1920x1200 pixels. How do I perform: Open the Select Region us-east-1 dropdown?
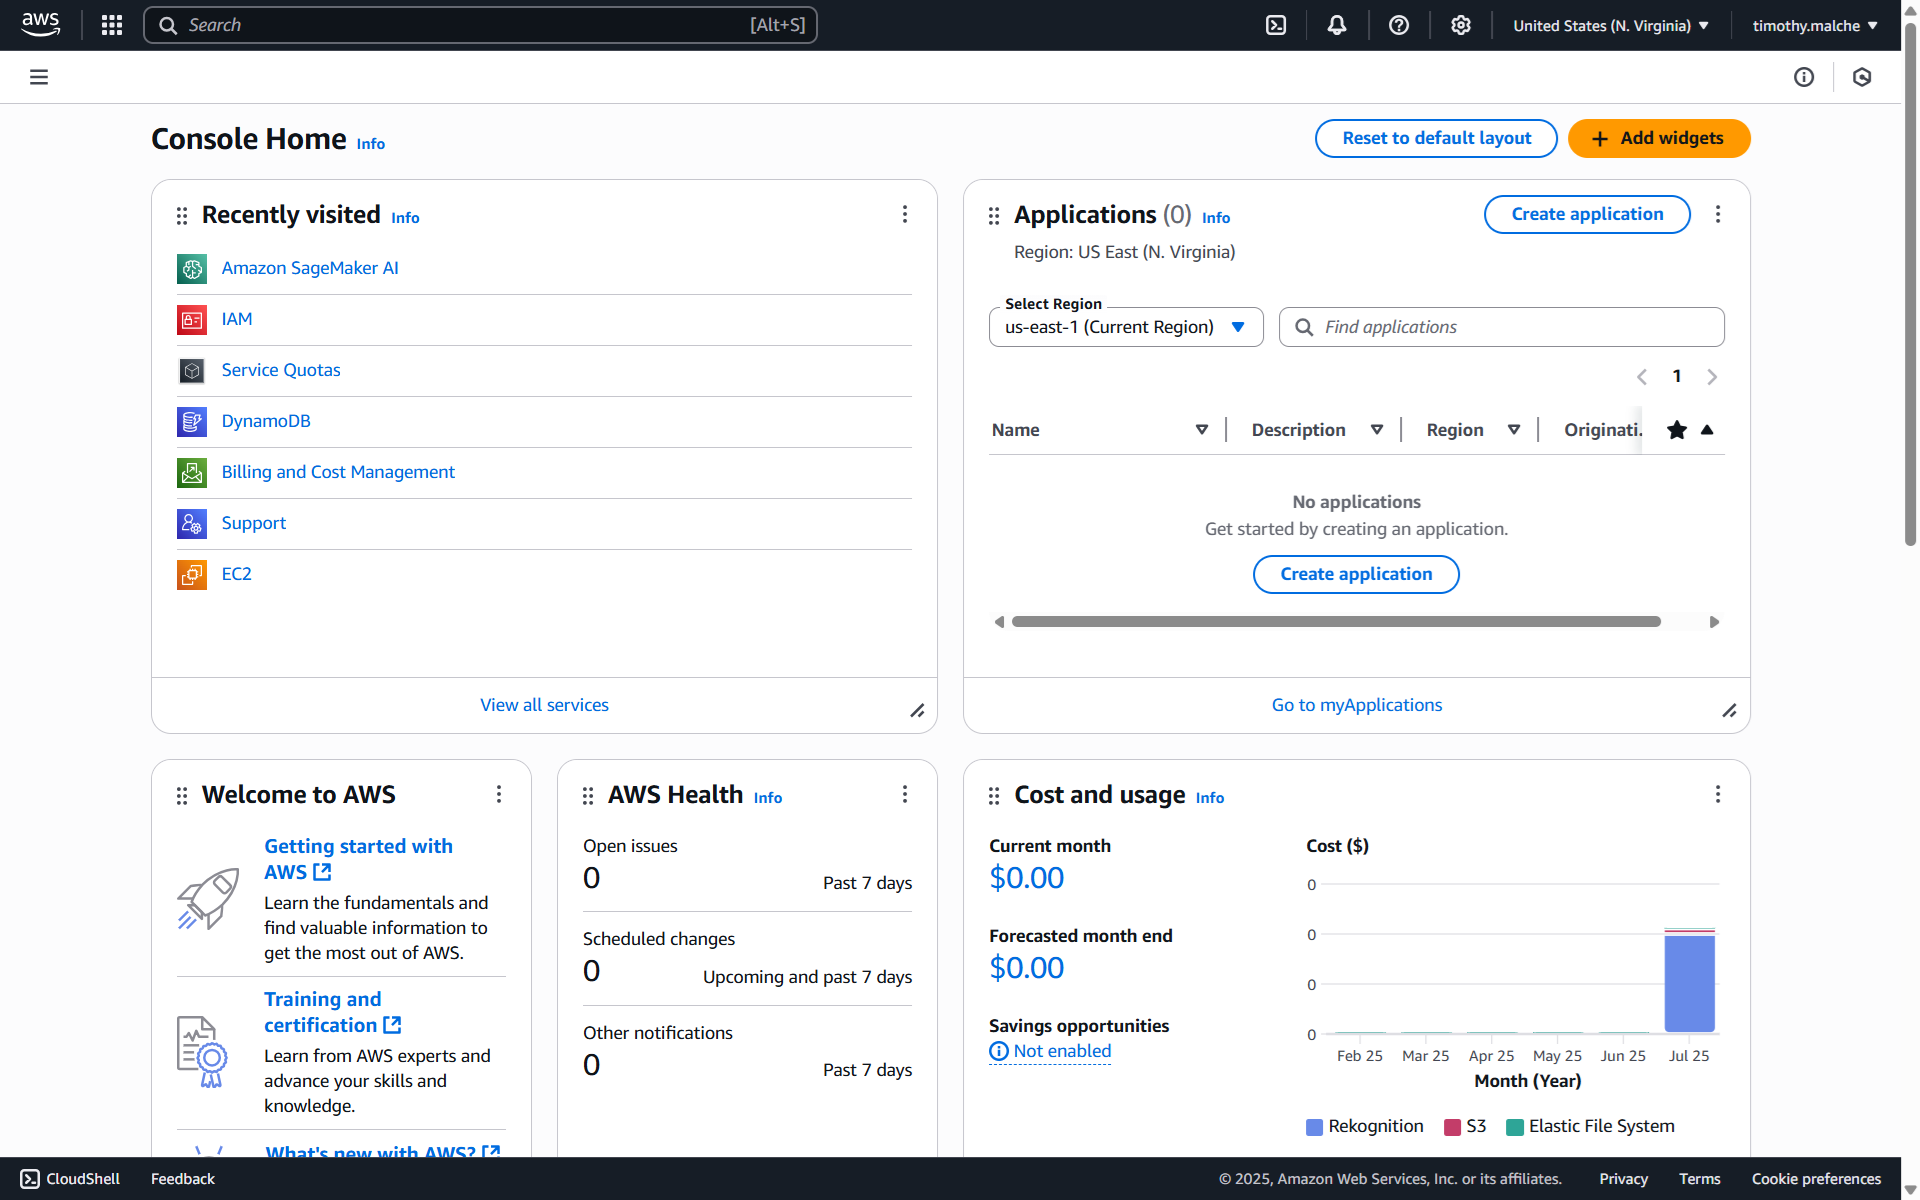pos(1126,327)
